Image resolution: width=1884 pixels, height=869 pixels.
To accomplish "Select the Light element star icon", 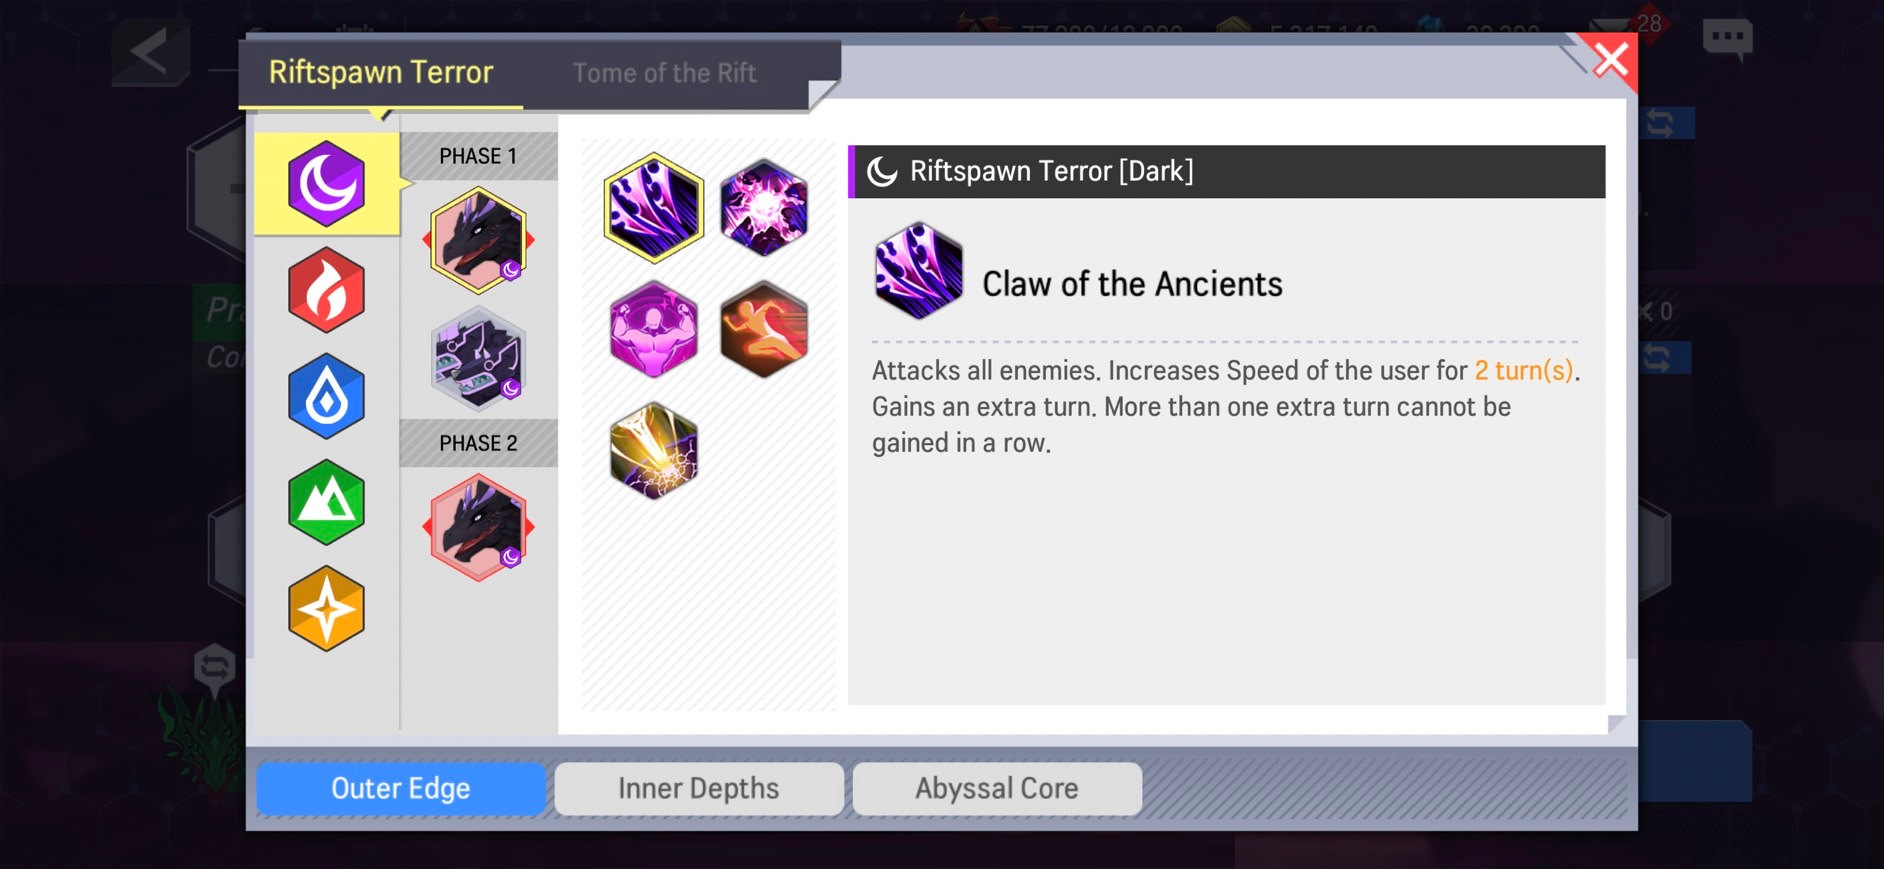I will pyautogui.click(x=326, y=609).
